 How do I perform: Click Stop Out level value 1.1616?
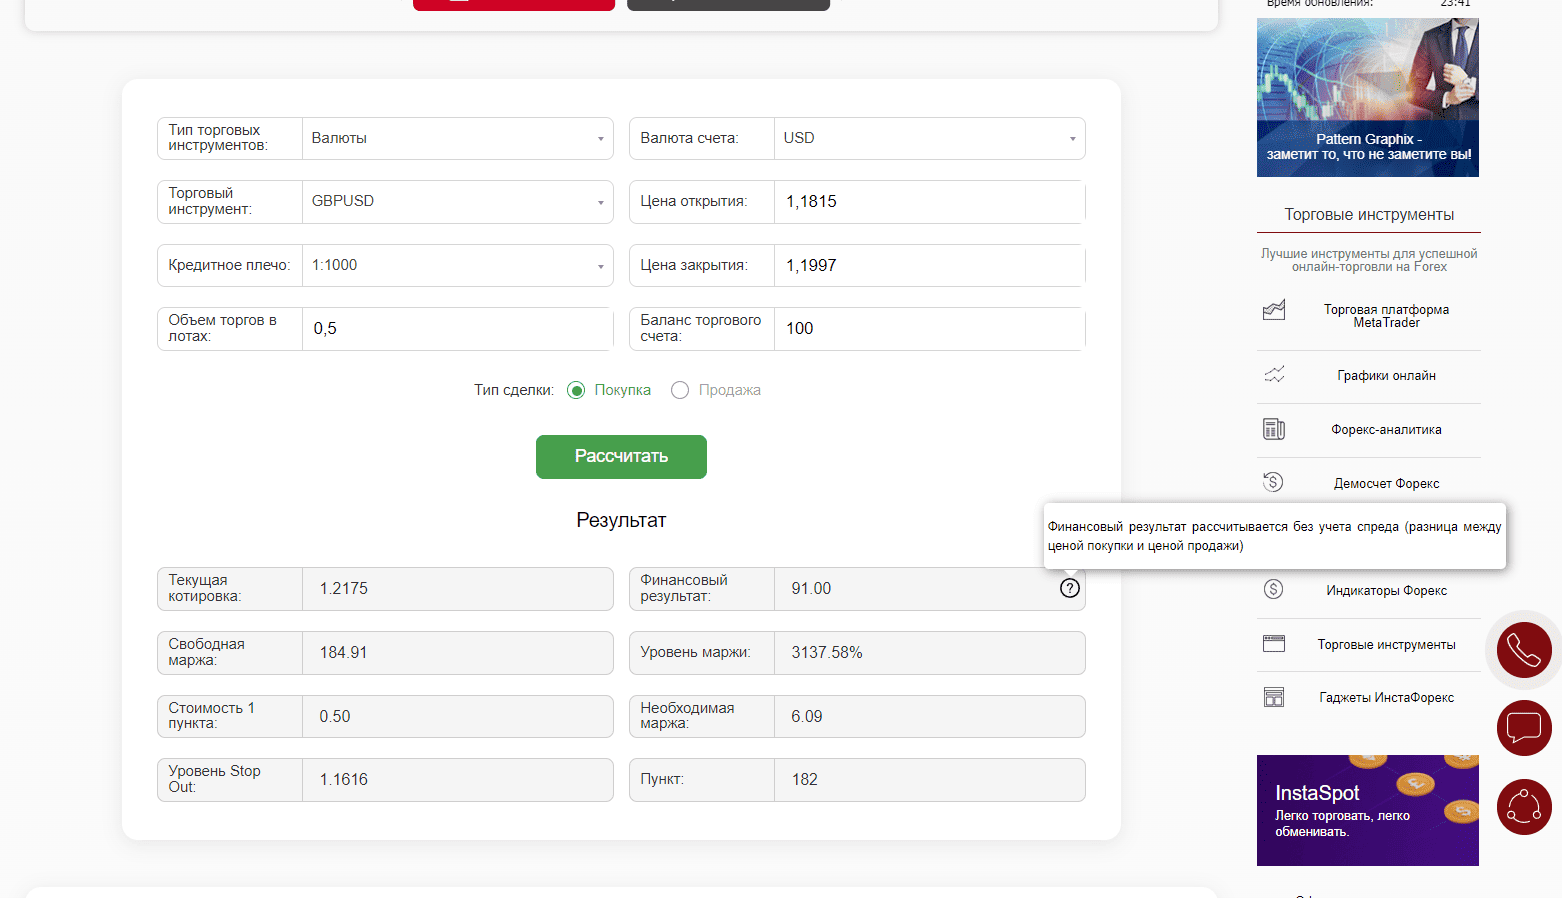(x=343, y=780)
